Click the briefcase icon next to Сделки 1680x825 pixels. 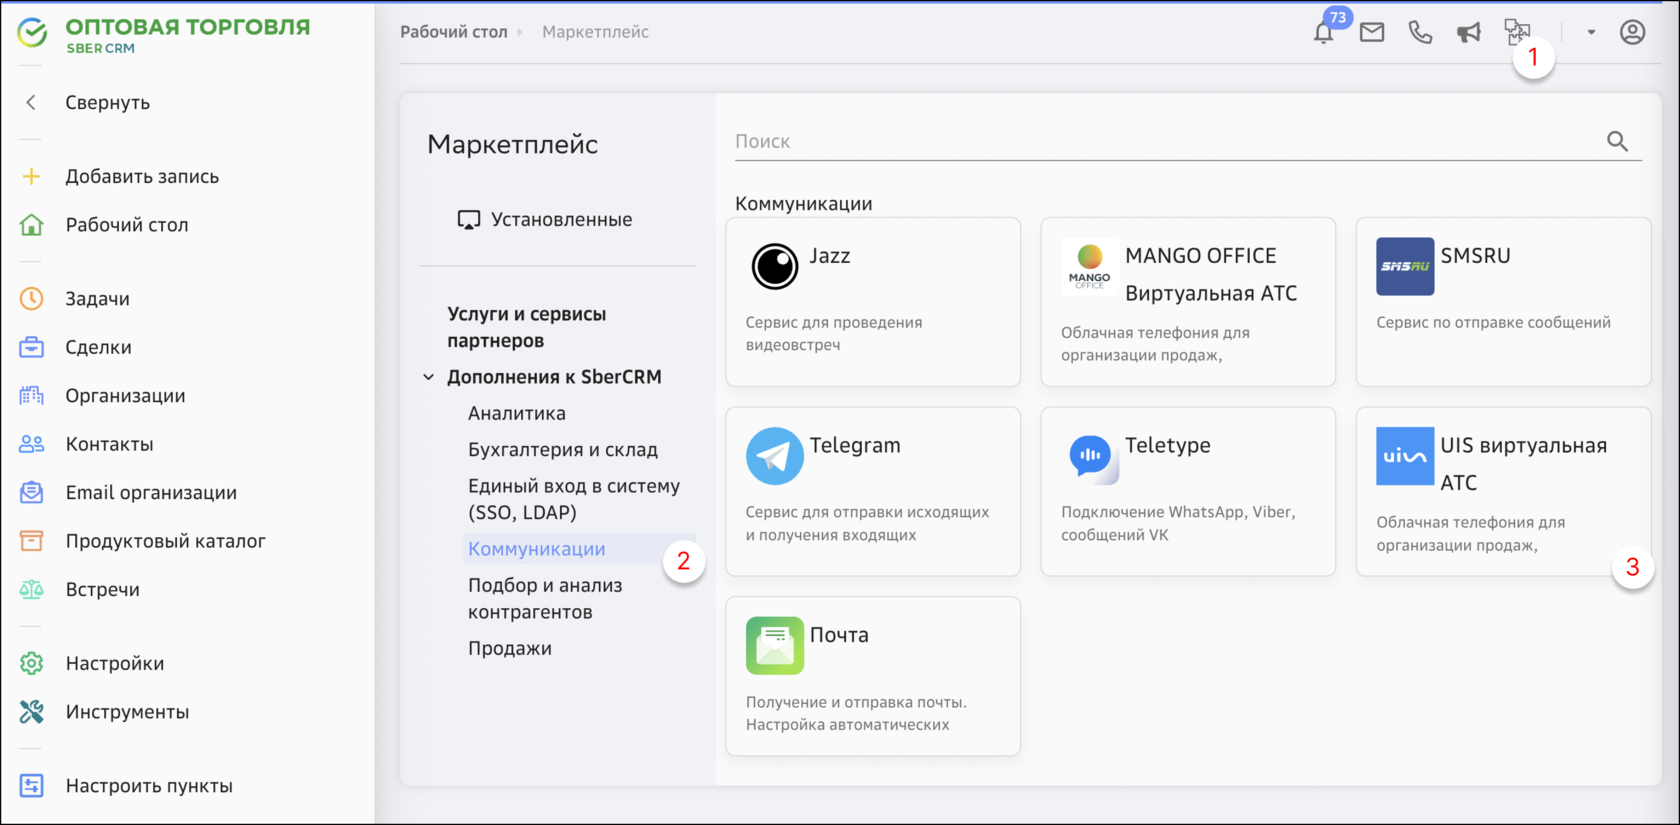click(31, 347)
